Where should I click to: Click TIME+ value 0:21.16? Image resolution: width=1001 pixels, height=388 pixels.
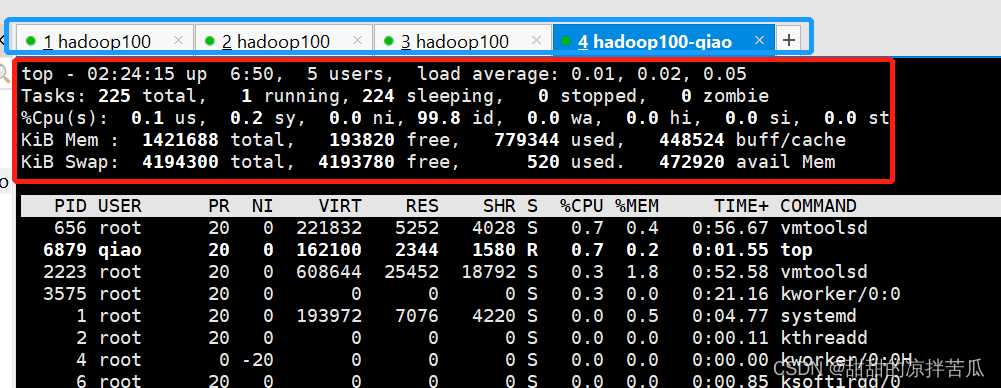730,294
